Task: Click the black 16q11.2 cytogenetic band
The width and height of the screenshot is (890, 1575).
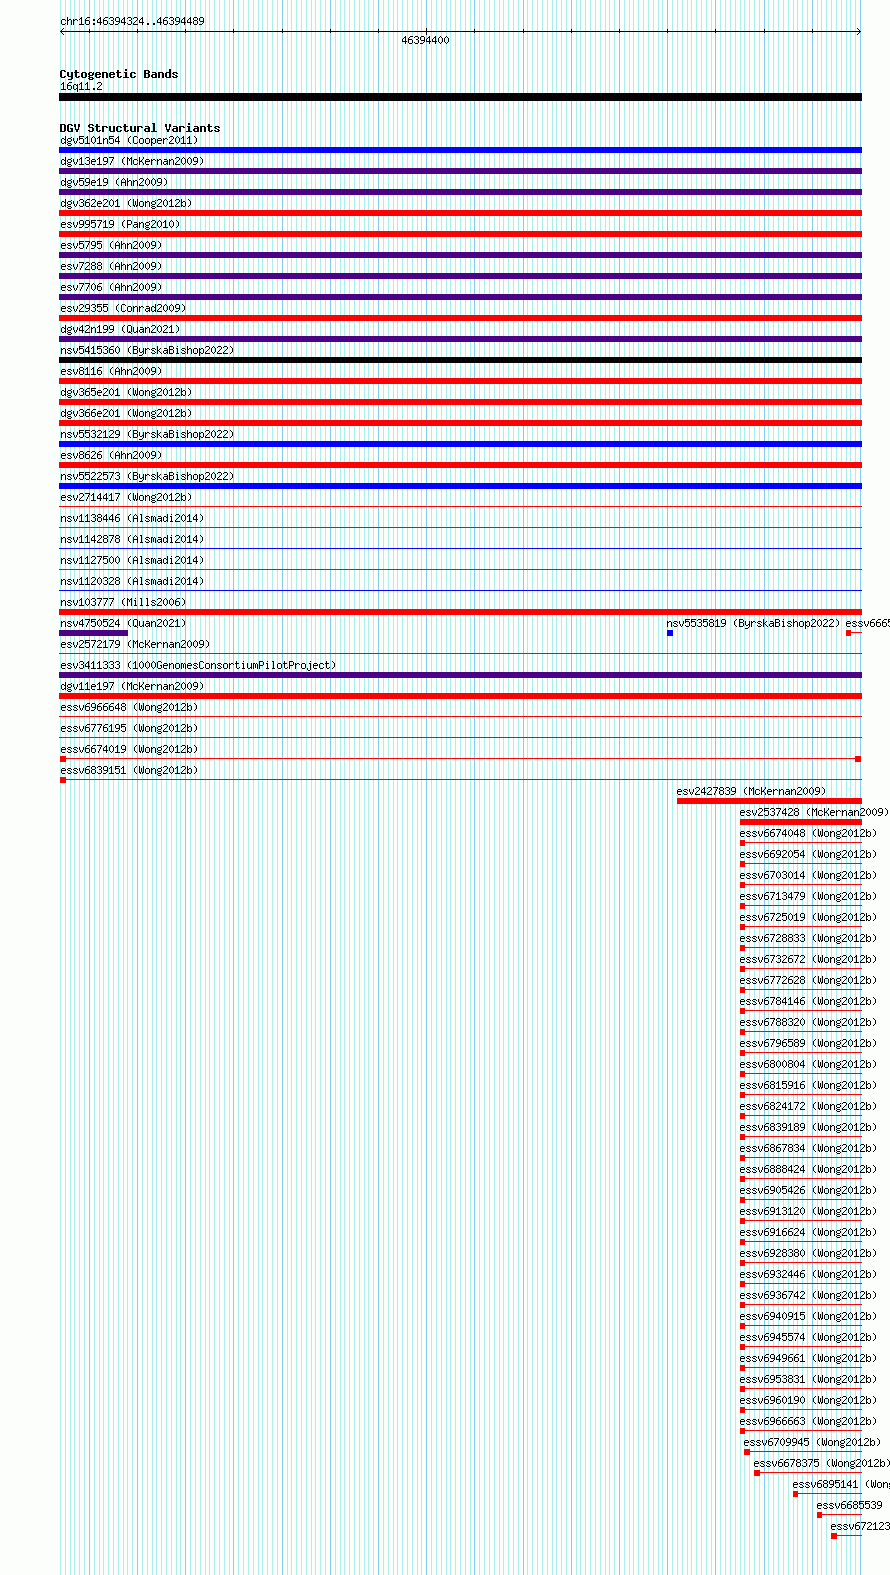Action: click(x=461, y=97)
